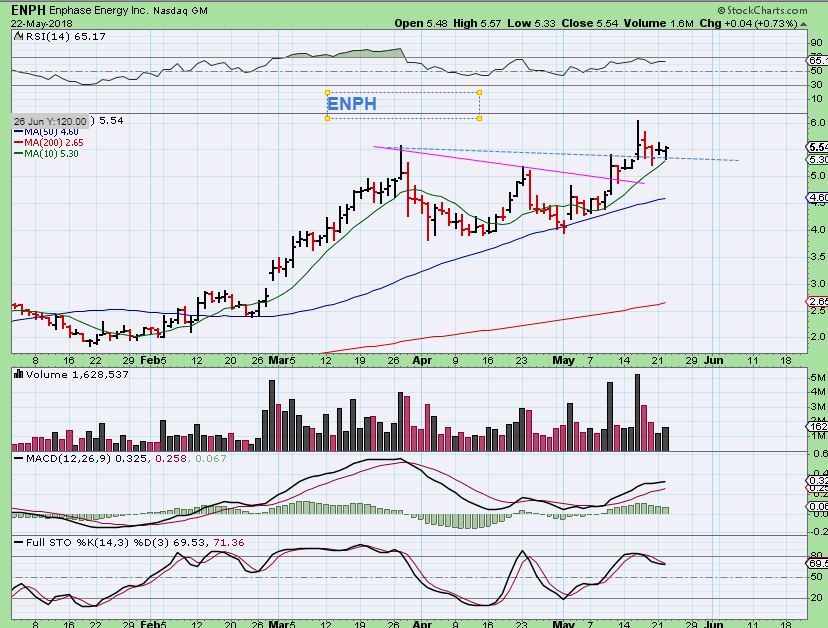
Task: Click the RSI indicator icon beside RSI(14)
Action: pyautogui.click(x=18, y=36)
